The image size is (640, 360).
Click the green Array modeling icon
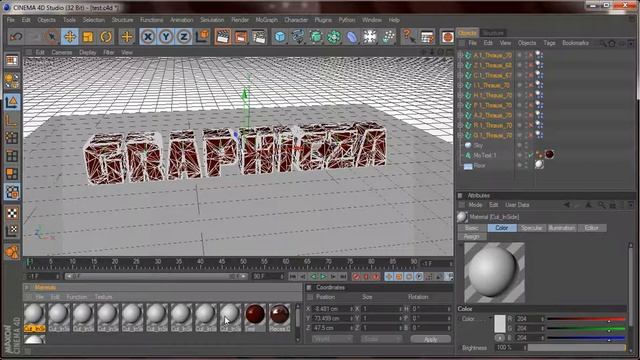coord(334,37)
